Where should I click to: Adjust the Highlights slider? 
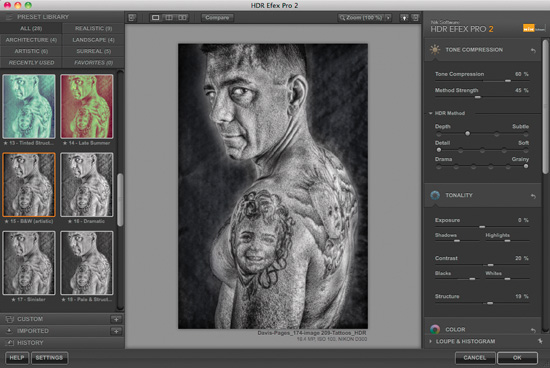507,241
